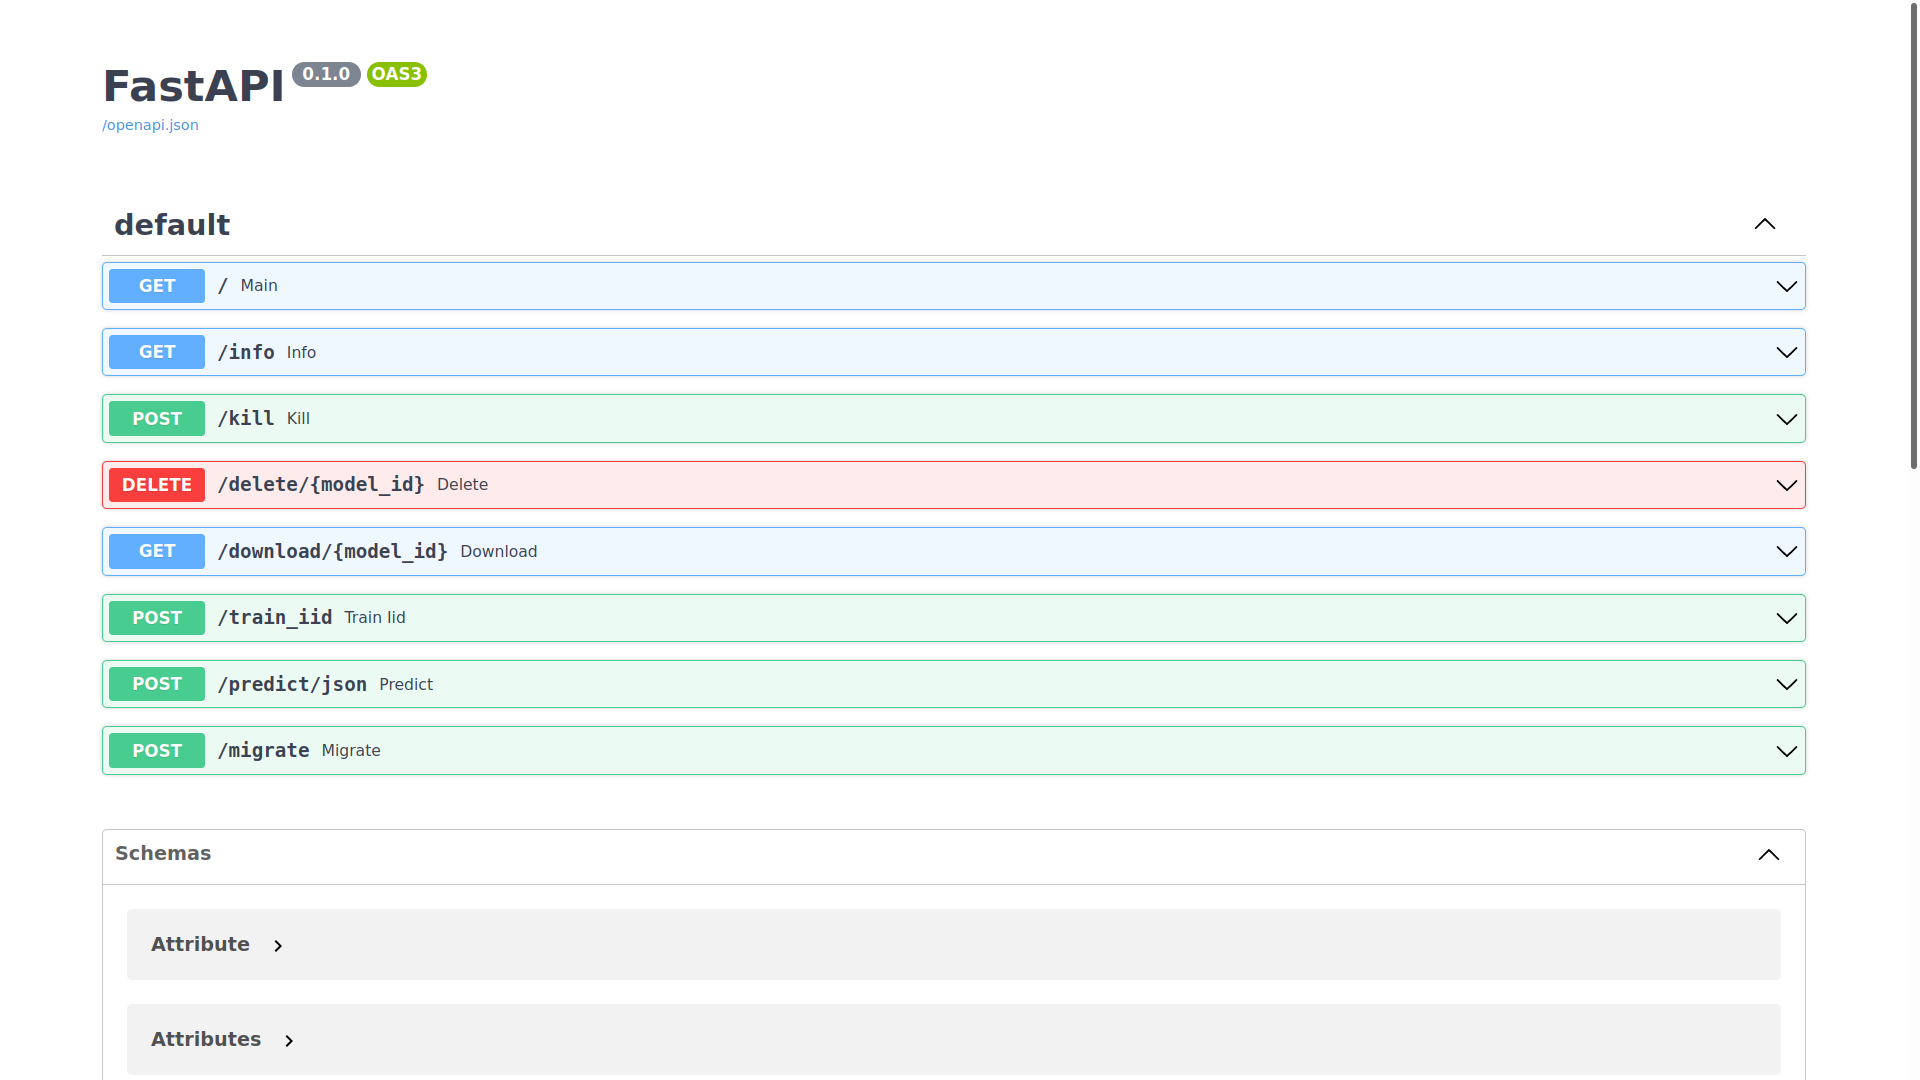The image size is (1920, 1080).
Task: Click the /predict/json path text
Action: (x=292, y=684)
